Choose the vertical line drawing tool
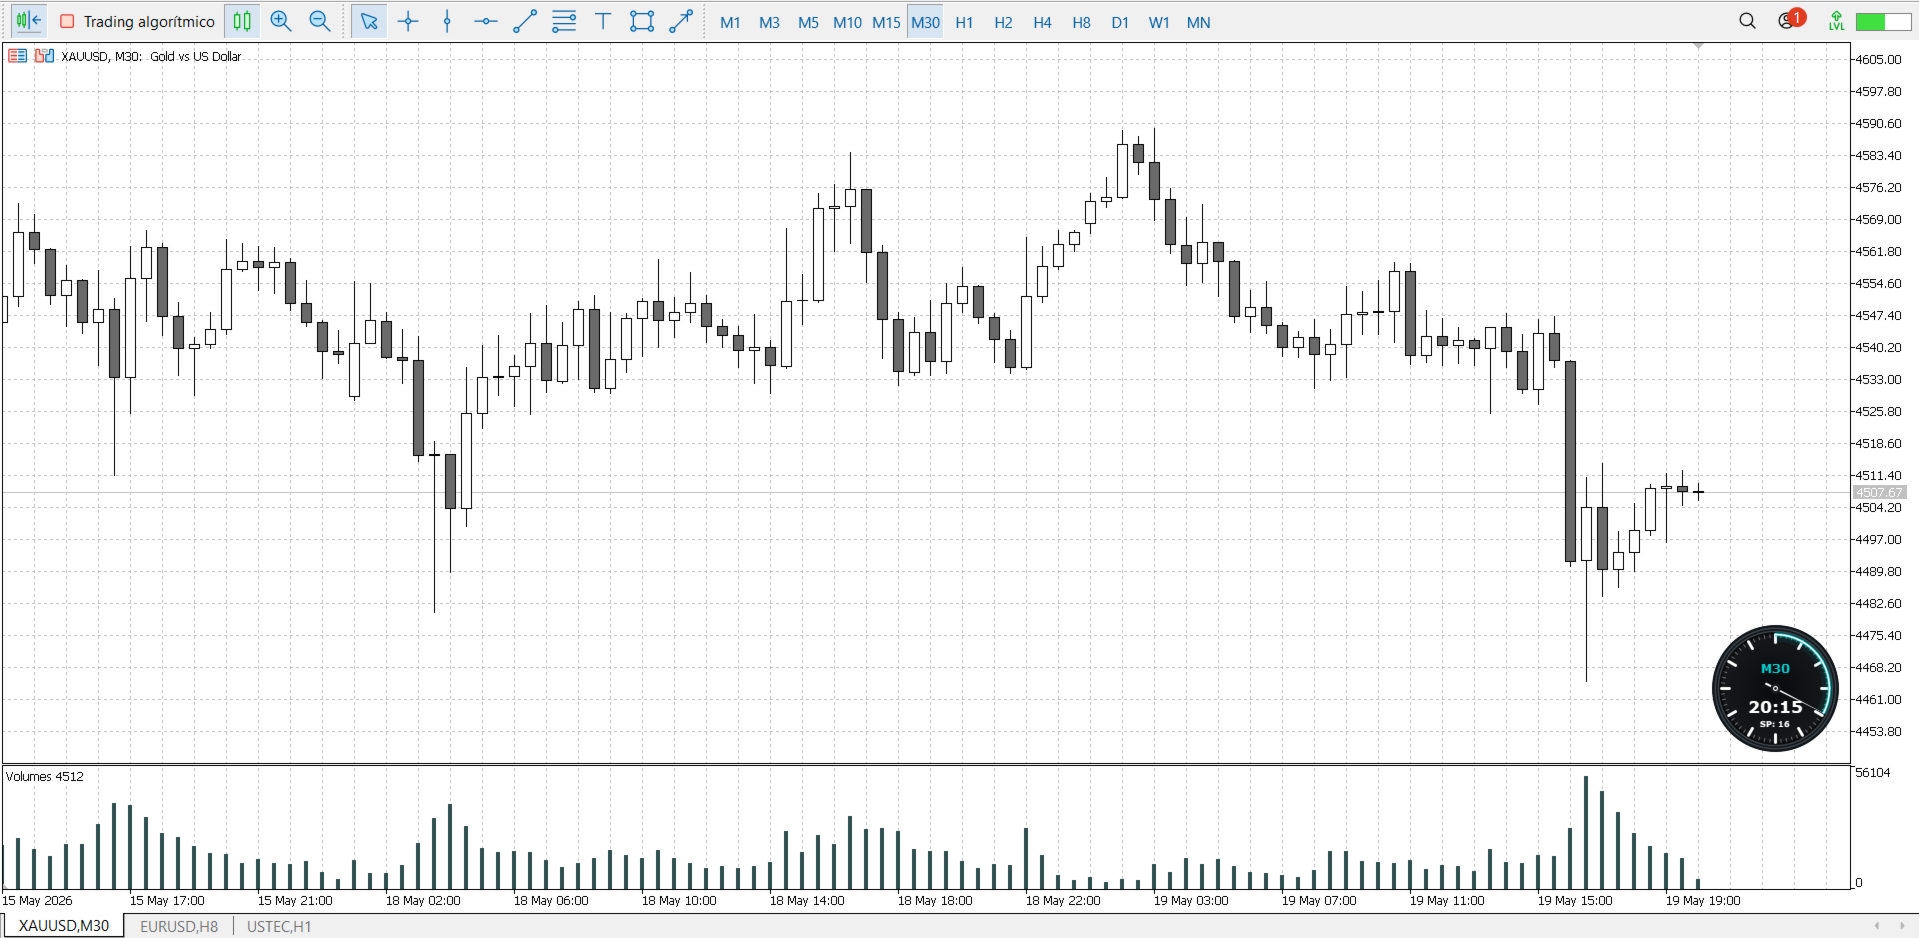1919x938 pixels. point(447,21)
